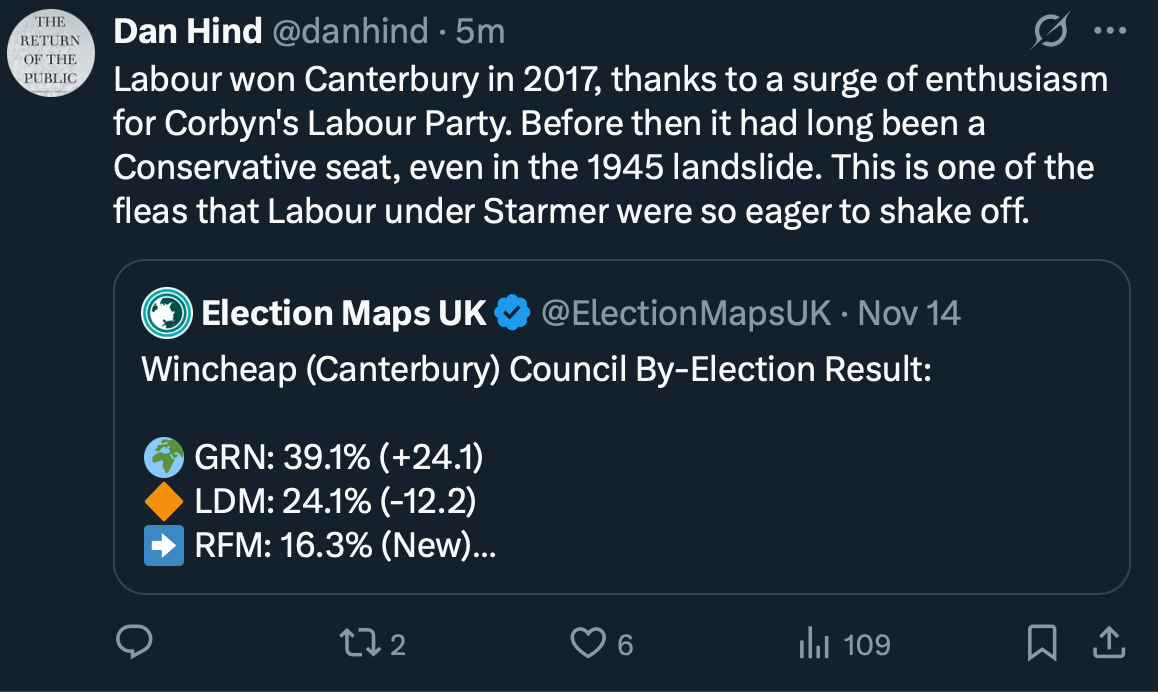1158x692 pixels.
Task: Click the Nov 14 quoted tweet date
Action: coord(909,314)
